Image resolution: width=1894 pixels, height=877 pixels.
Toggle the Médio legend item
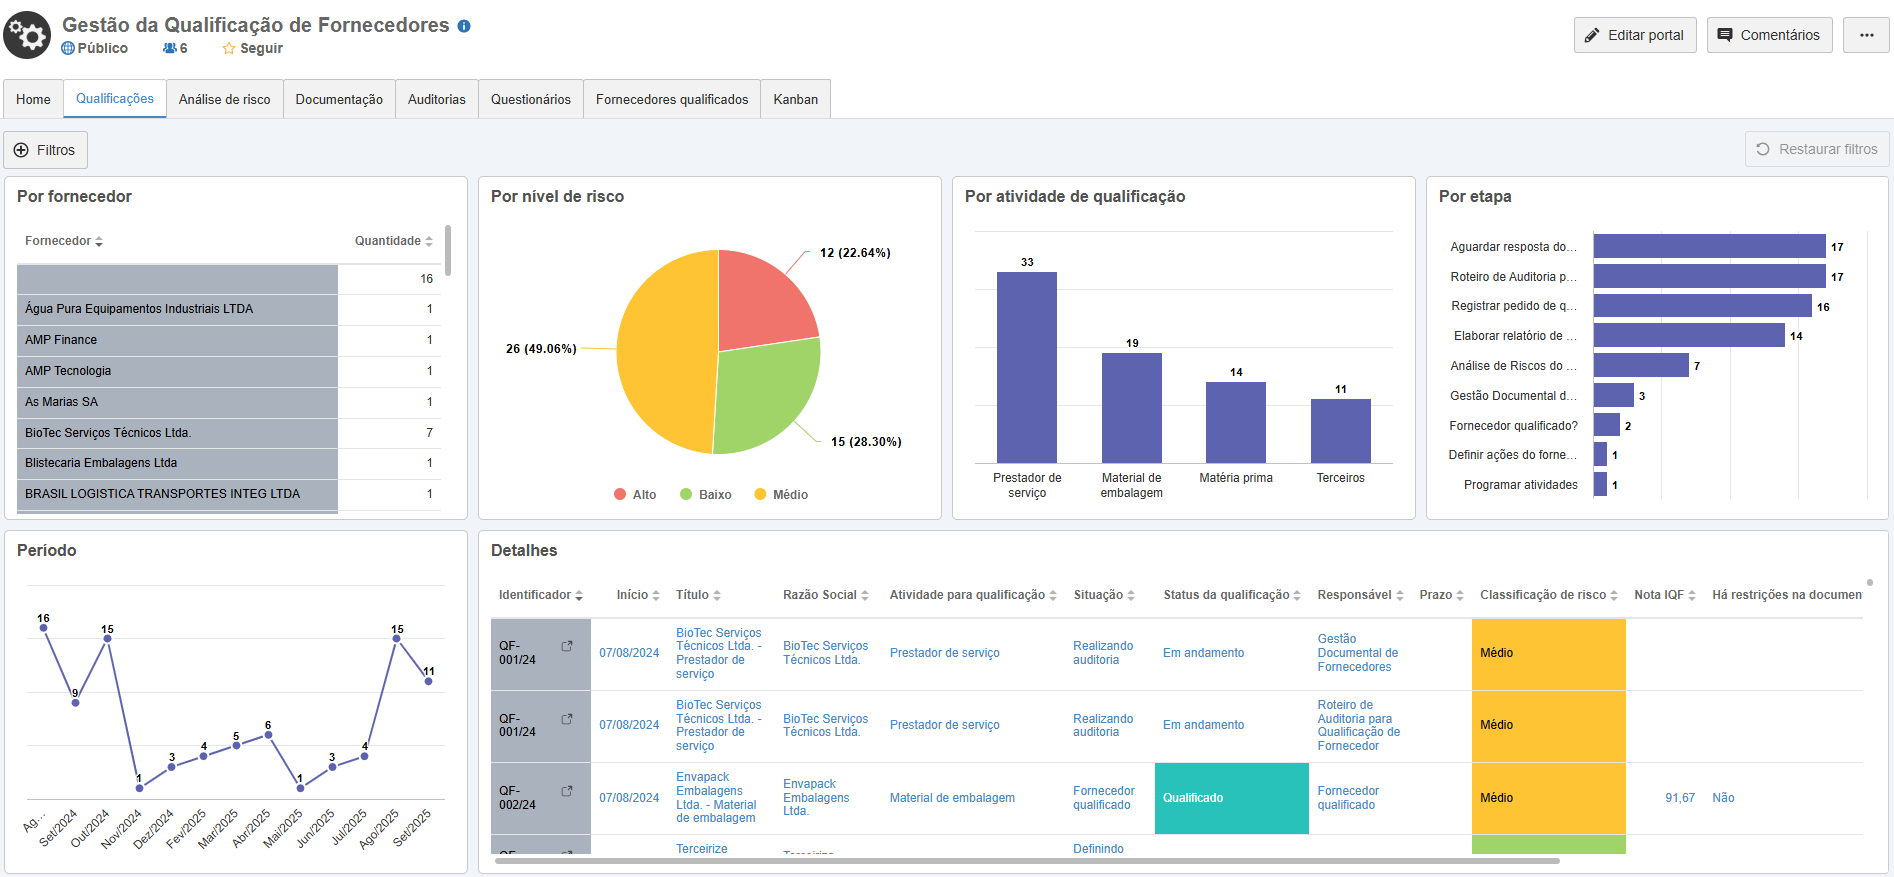[x=780, y=495]
